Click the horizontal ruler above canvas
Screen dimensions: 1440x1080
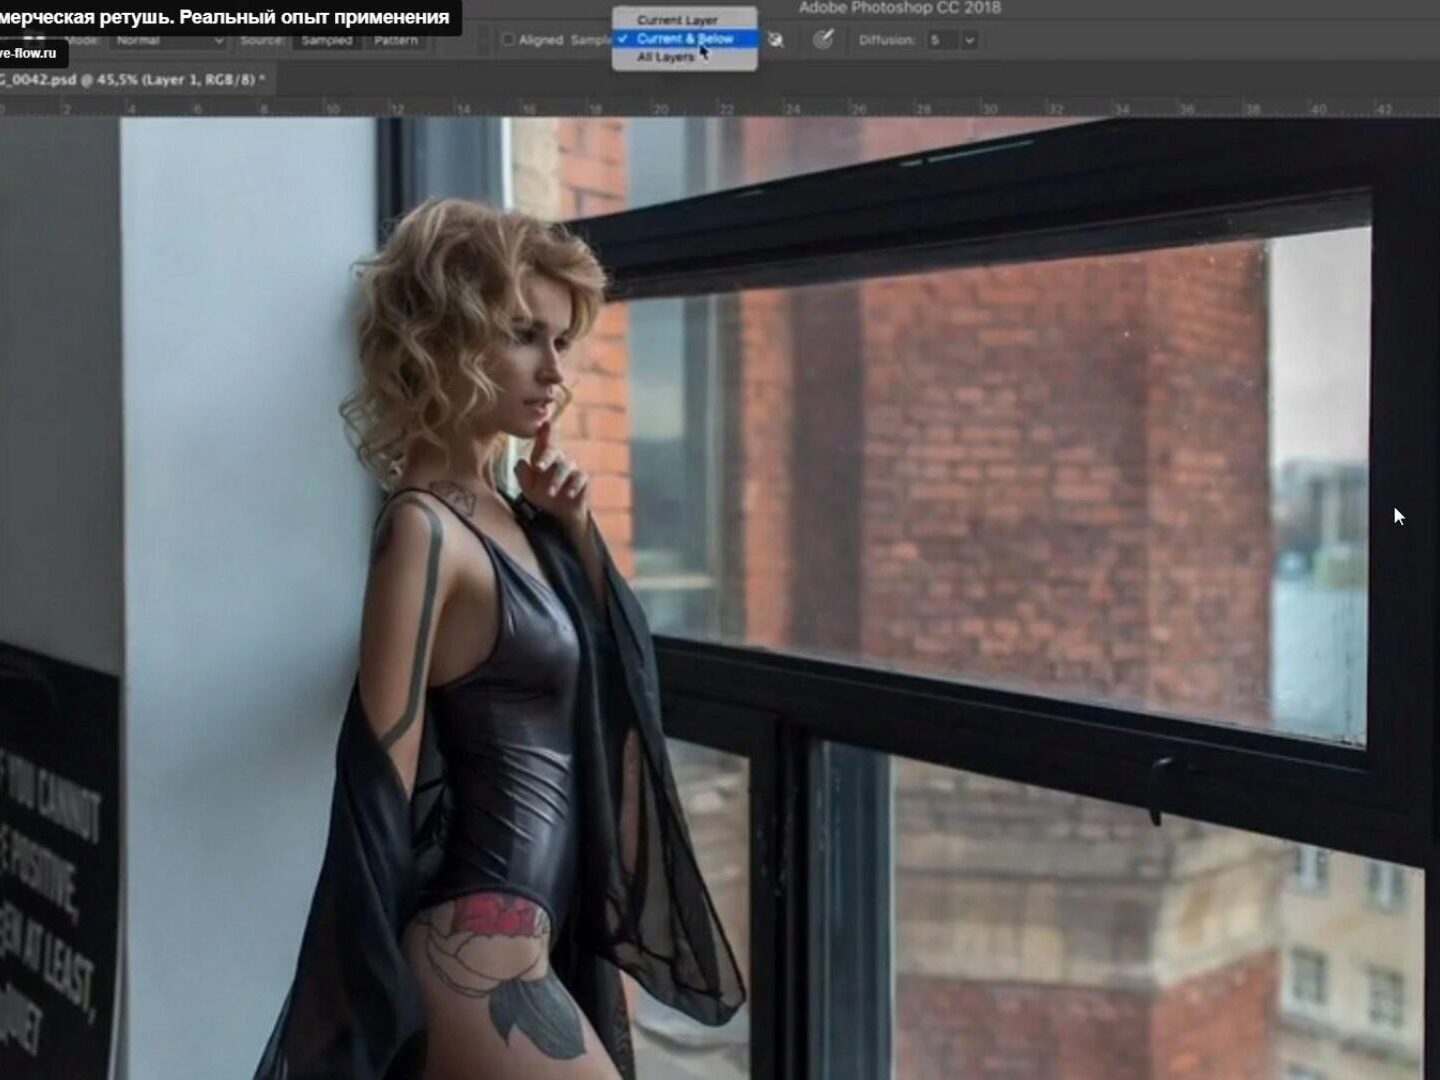[720, 108]
